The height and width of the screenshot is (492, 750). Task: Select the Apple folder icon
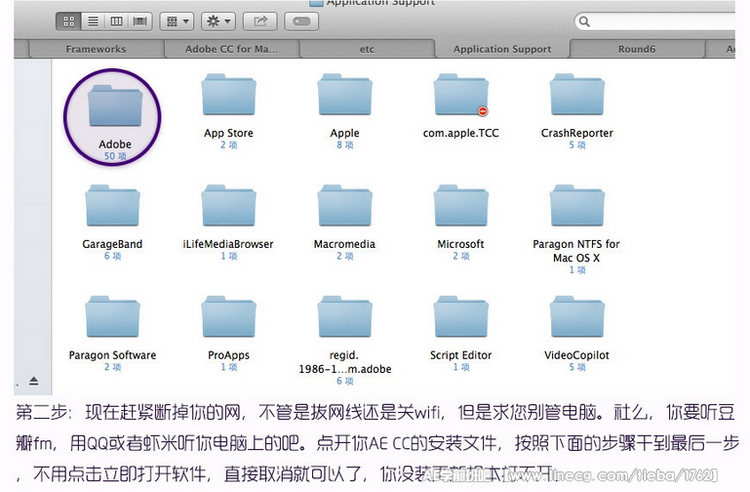pos(345,95)
